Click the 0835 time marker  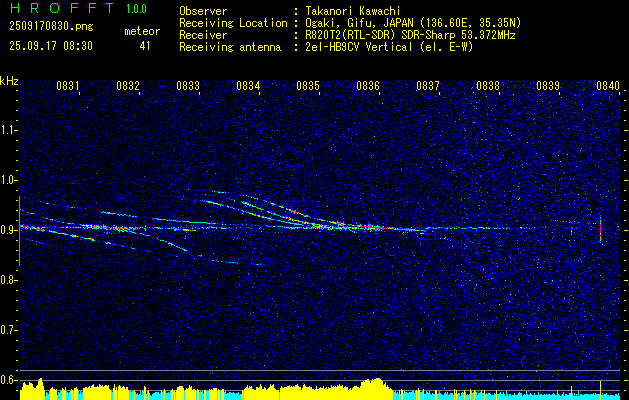[308, 85]
